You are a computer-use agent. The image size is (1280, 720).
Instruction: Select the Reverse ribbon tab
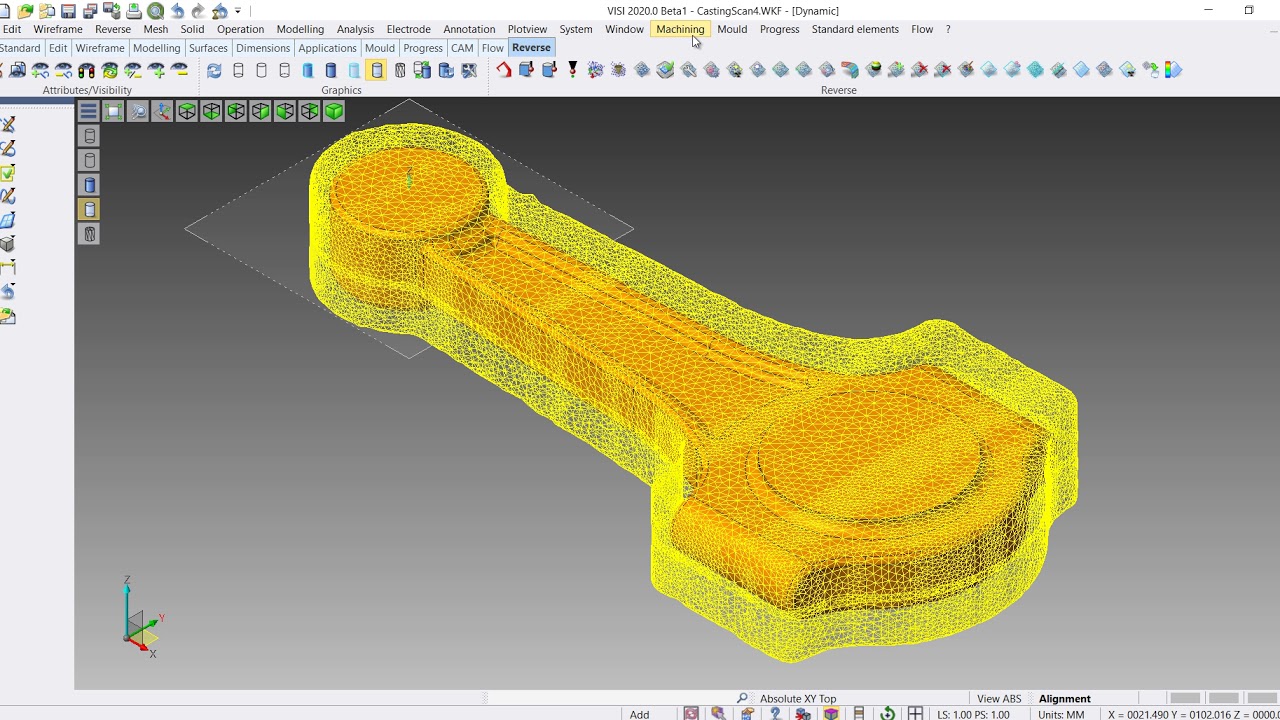(531, 48)
